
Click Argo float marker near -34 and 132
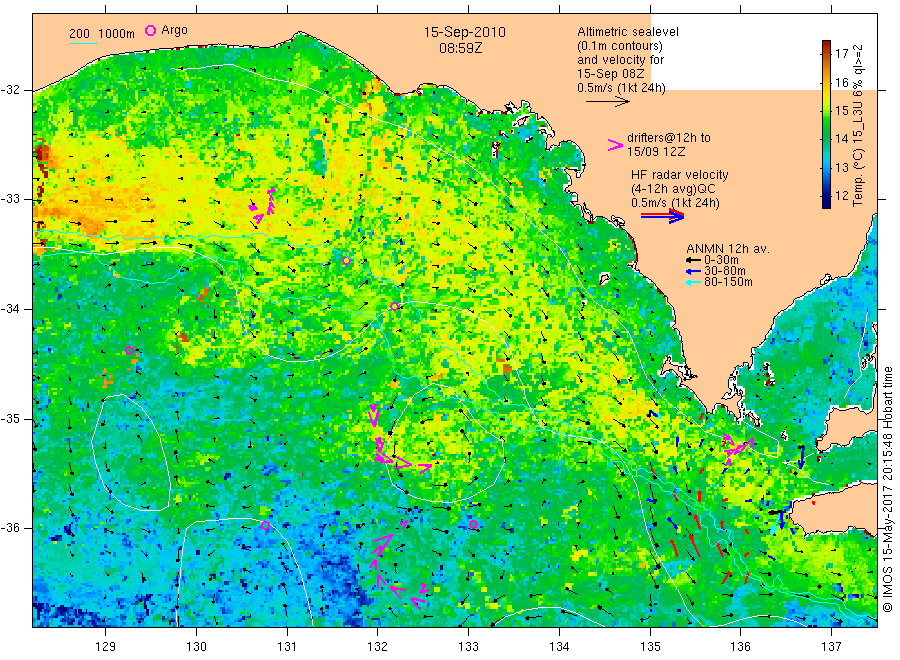[x=394, y=306]
